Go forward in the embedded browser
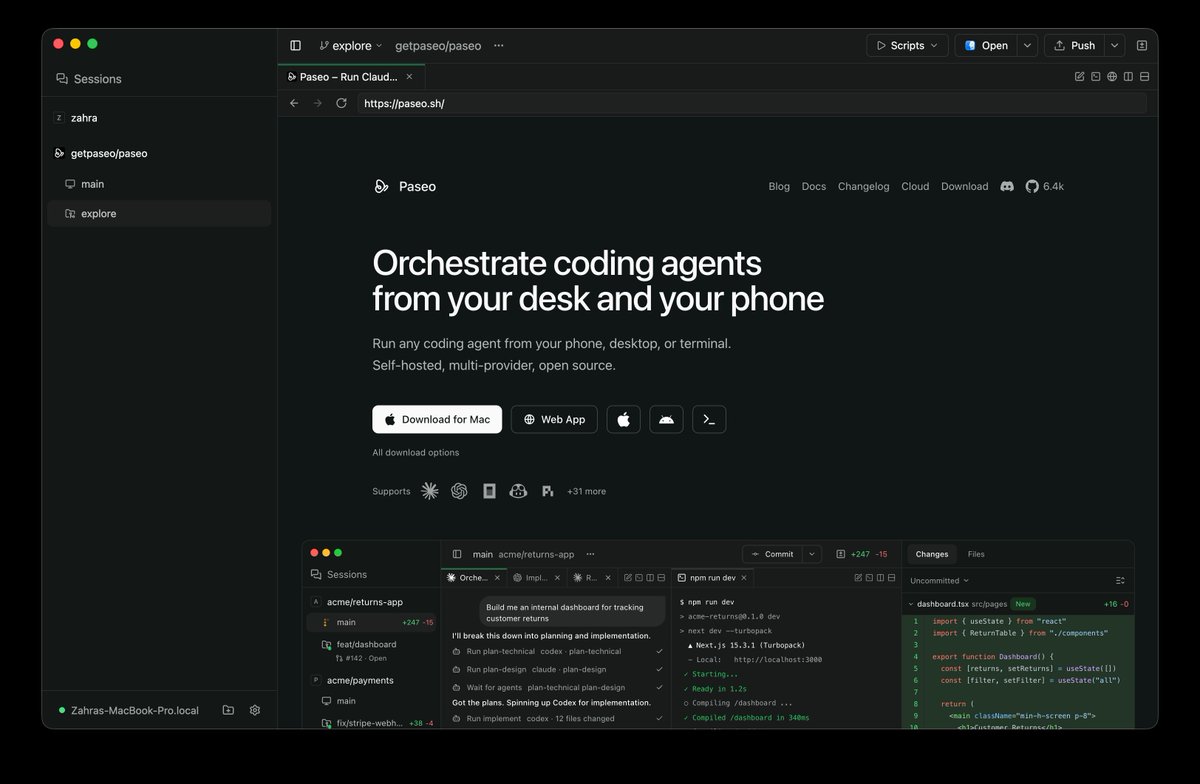This screenshot has height=784, width=1200. pos(318,103)
